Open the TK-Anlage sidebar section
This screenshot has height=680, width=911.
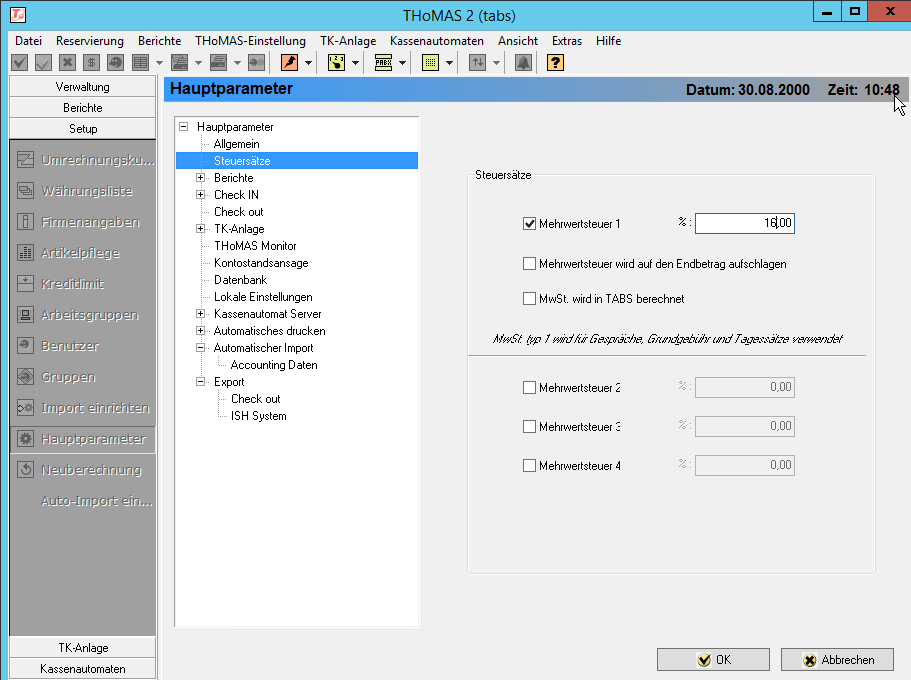(x=83, y=647)
